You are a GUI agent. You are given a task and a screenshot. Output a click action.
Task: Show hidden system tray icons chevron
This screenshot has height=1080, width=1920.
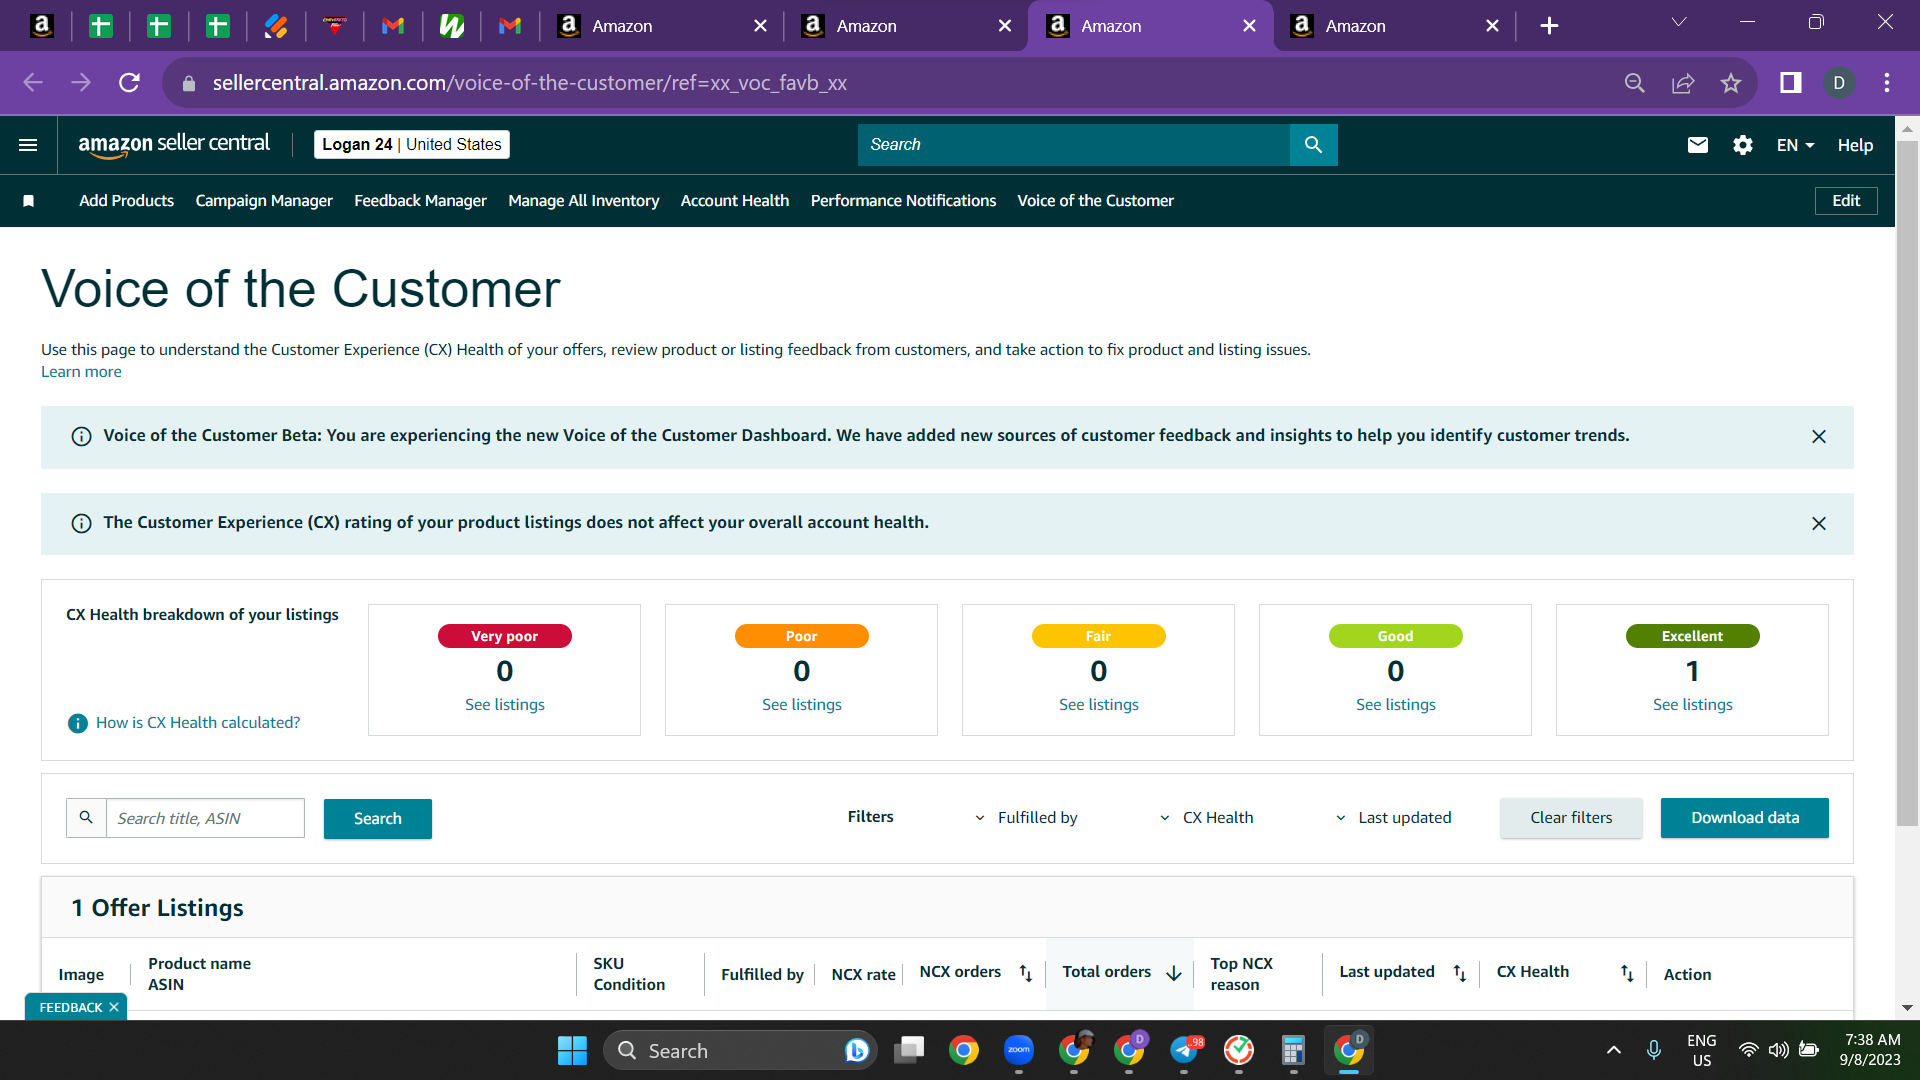[1613, 1050]
